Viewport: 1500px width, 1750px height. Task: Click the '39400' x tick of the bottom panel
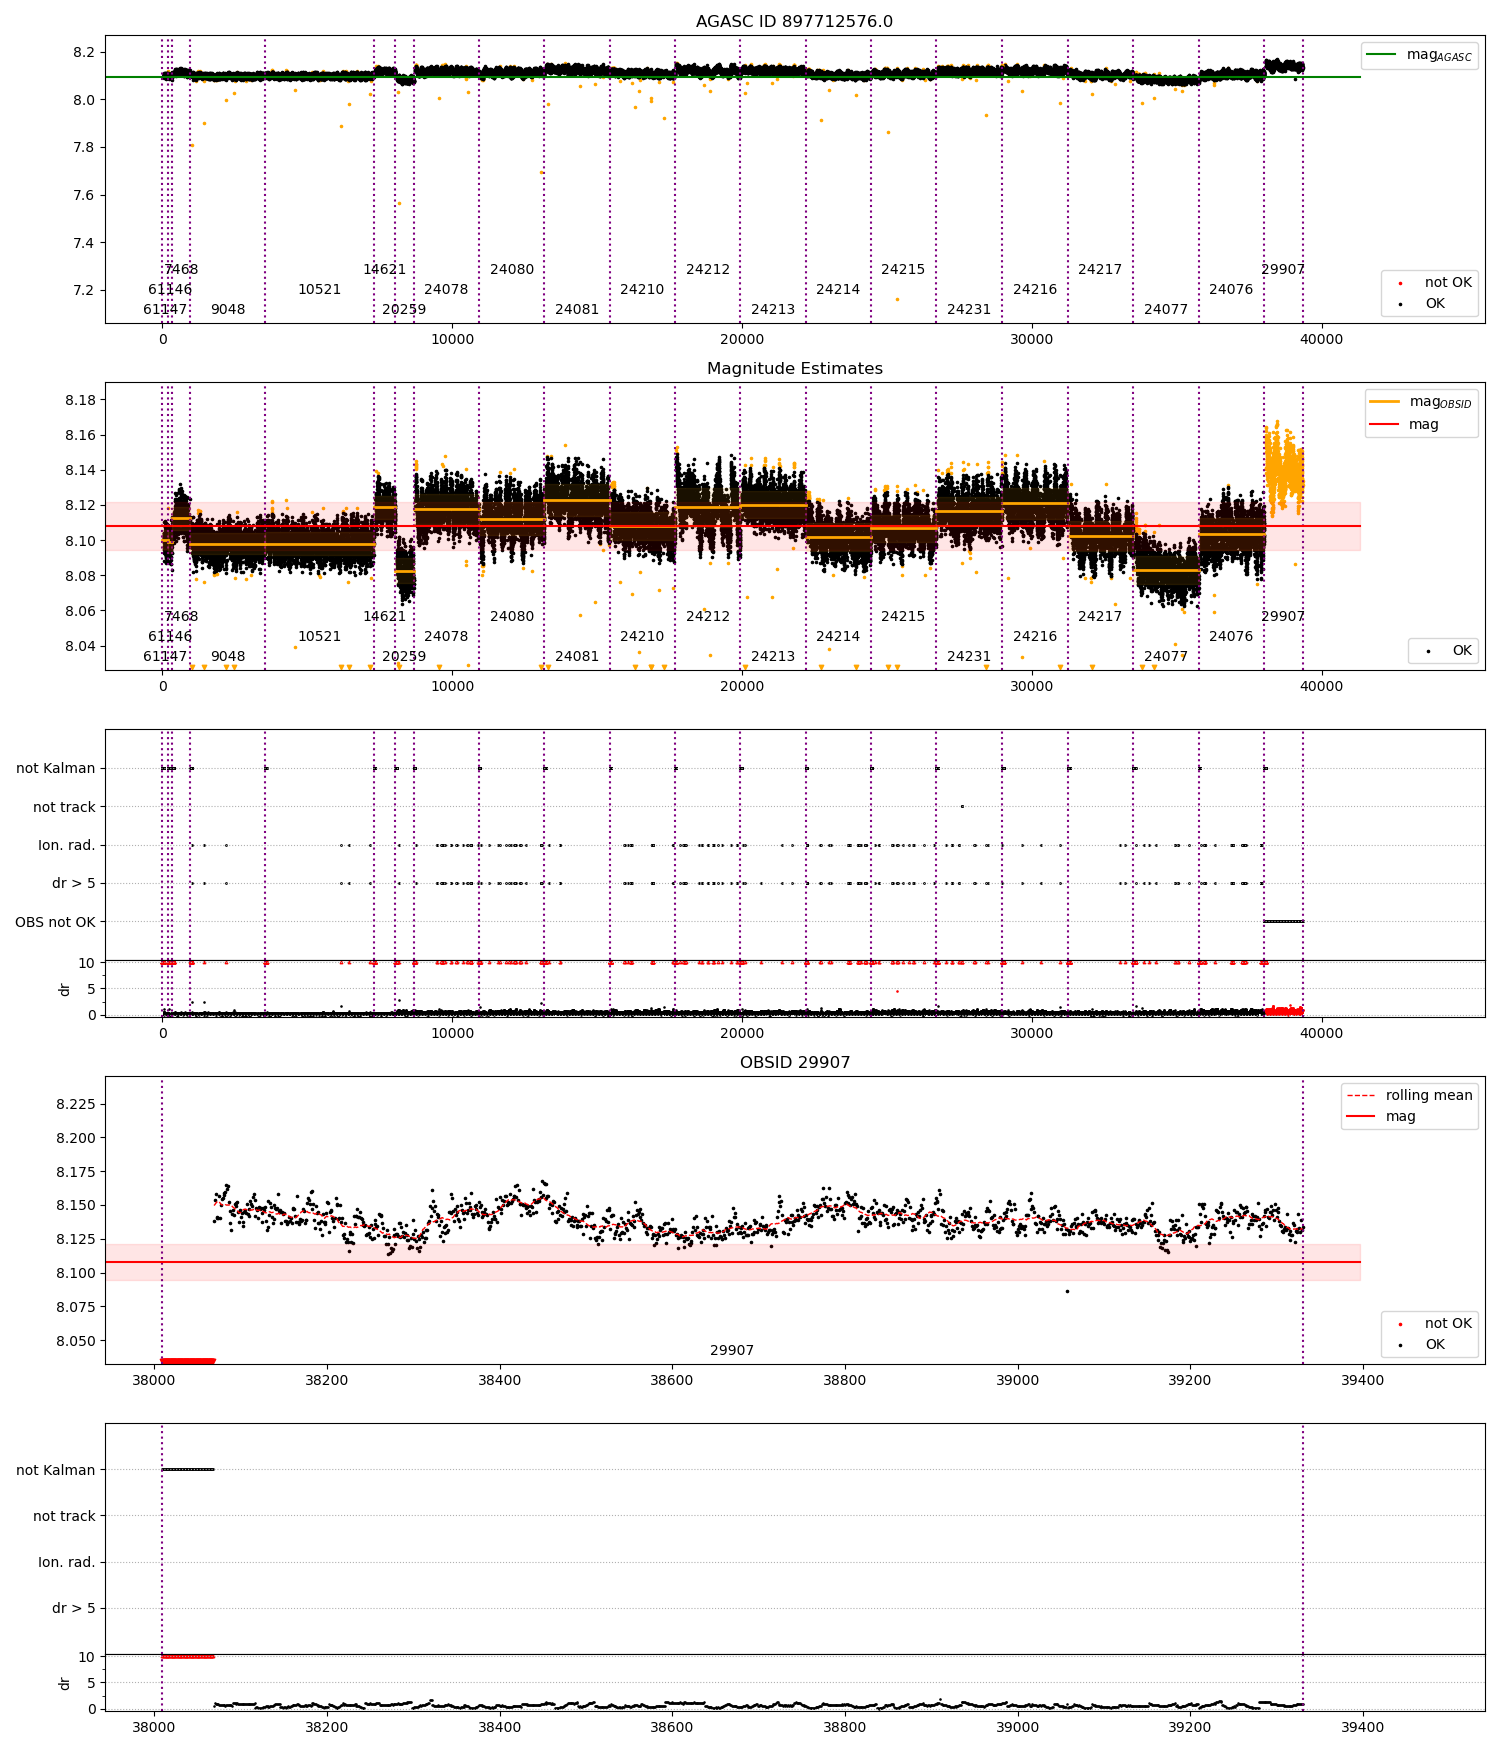tap(1363, 1728)
